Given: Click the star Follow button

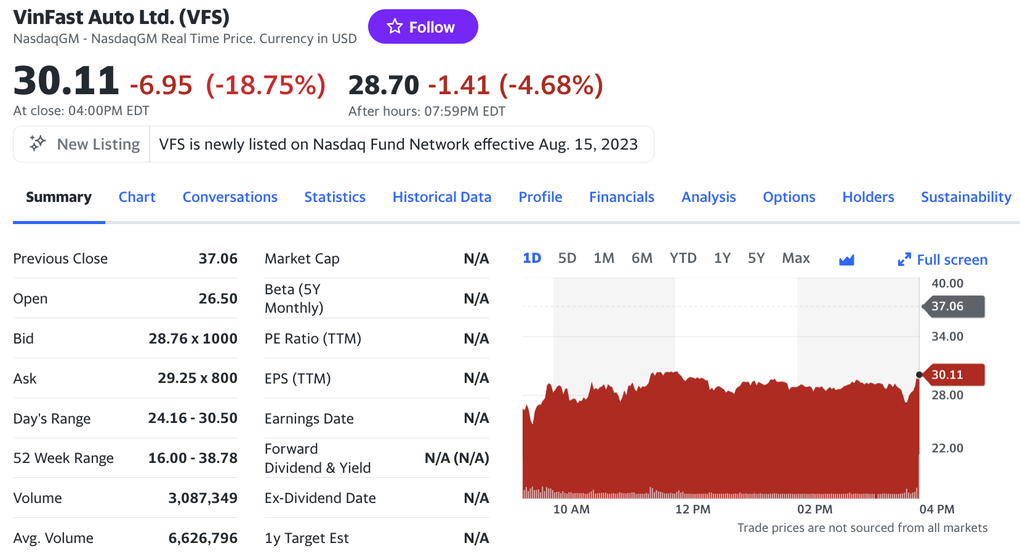Looking at the screenshot, I should tap(422, 27).
